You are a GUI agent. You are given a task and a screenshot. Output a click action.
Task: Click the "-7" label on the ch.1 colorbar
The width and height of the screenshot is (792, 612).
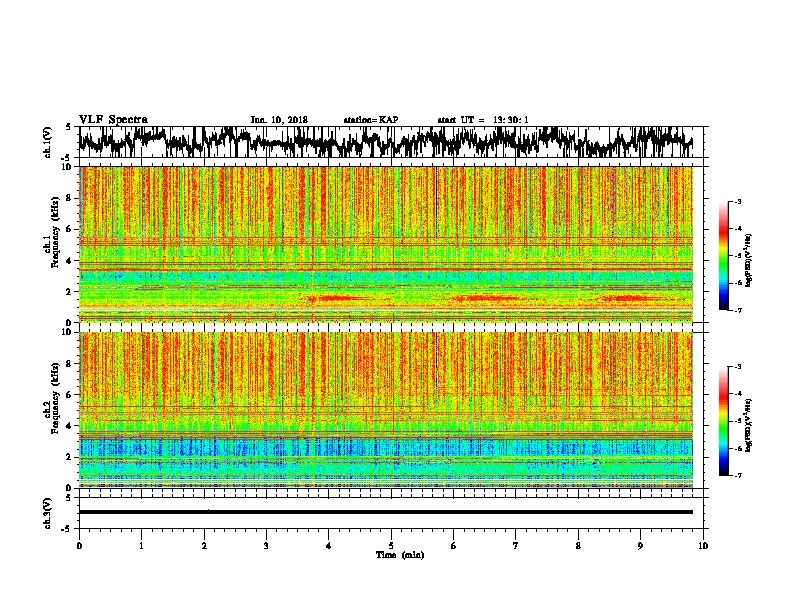[x=737, y=310]
